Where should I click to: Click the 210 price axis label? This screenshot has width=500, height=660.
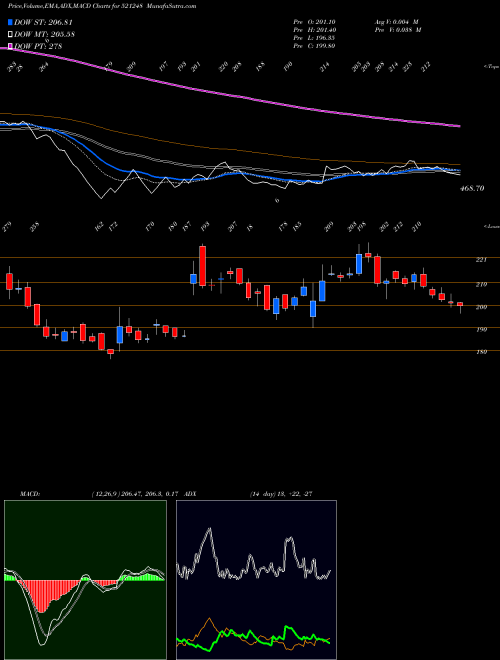[481, 285]
